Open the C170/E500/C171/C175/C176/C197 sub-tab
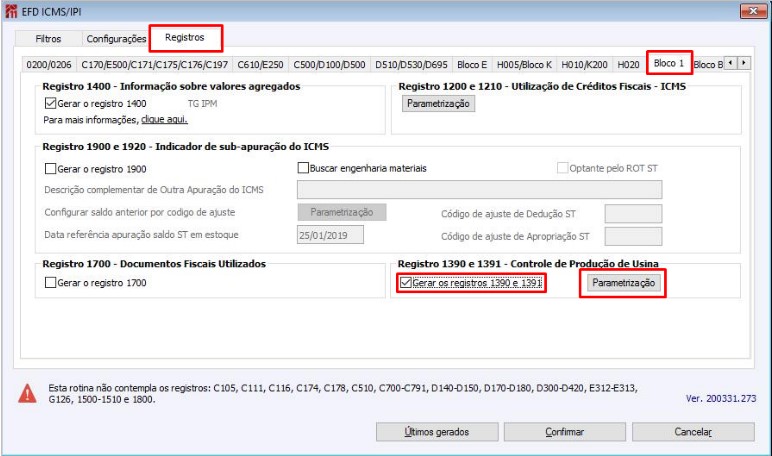The image size is (772, 456). pyautogui.click(x=155, y=65)
